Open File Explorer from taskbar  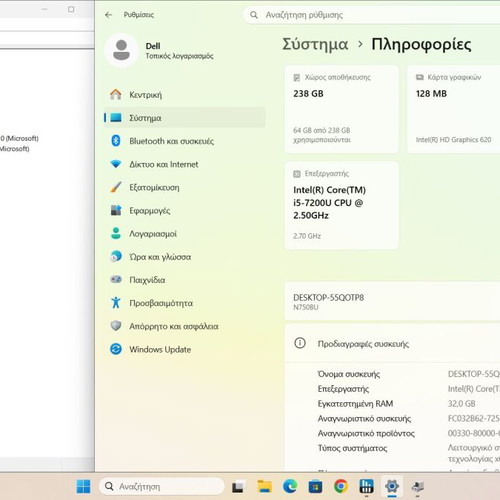click(265, 486)
